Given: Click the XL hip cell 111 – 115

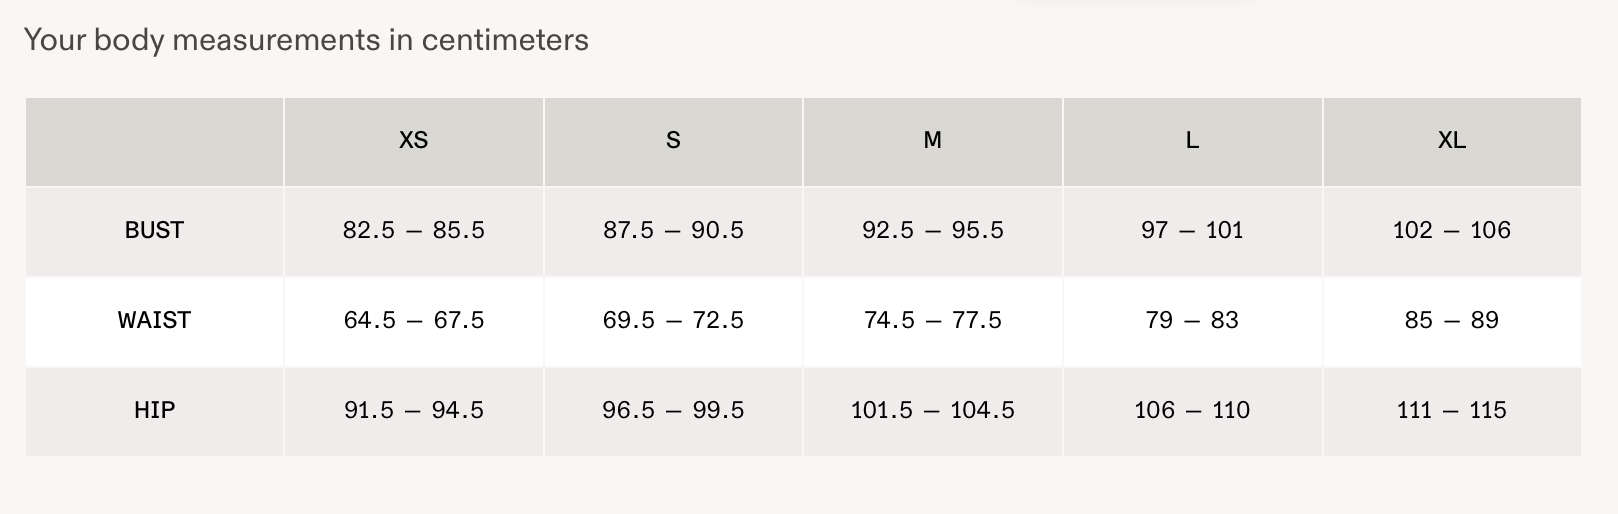Looking at the screenshot, I should [x=1452, y=411].
